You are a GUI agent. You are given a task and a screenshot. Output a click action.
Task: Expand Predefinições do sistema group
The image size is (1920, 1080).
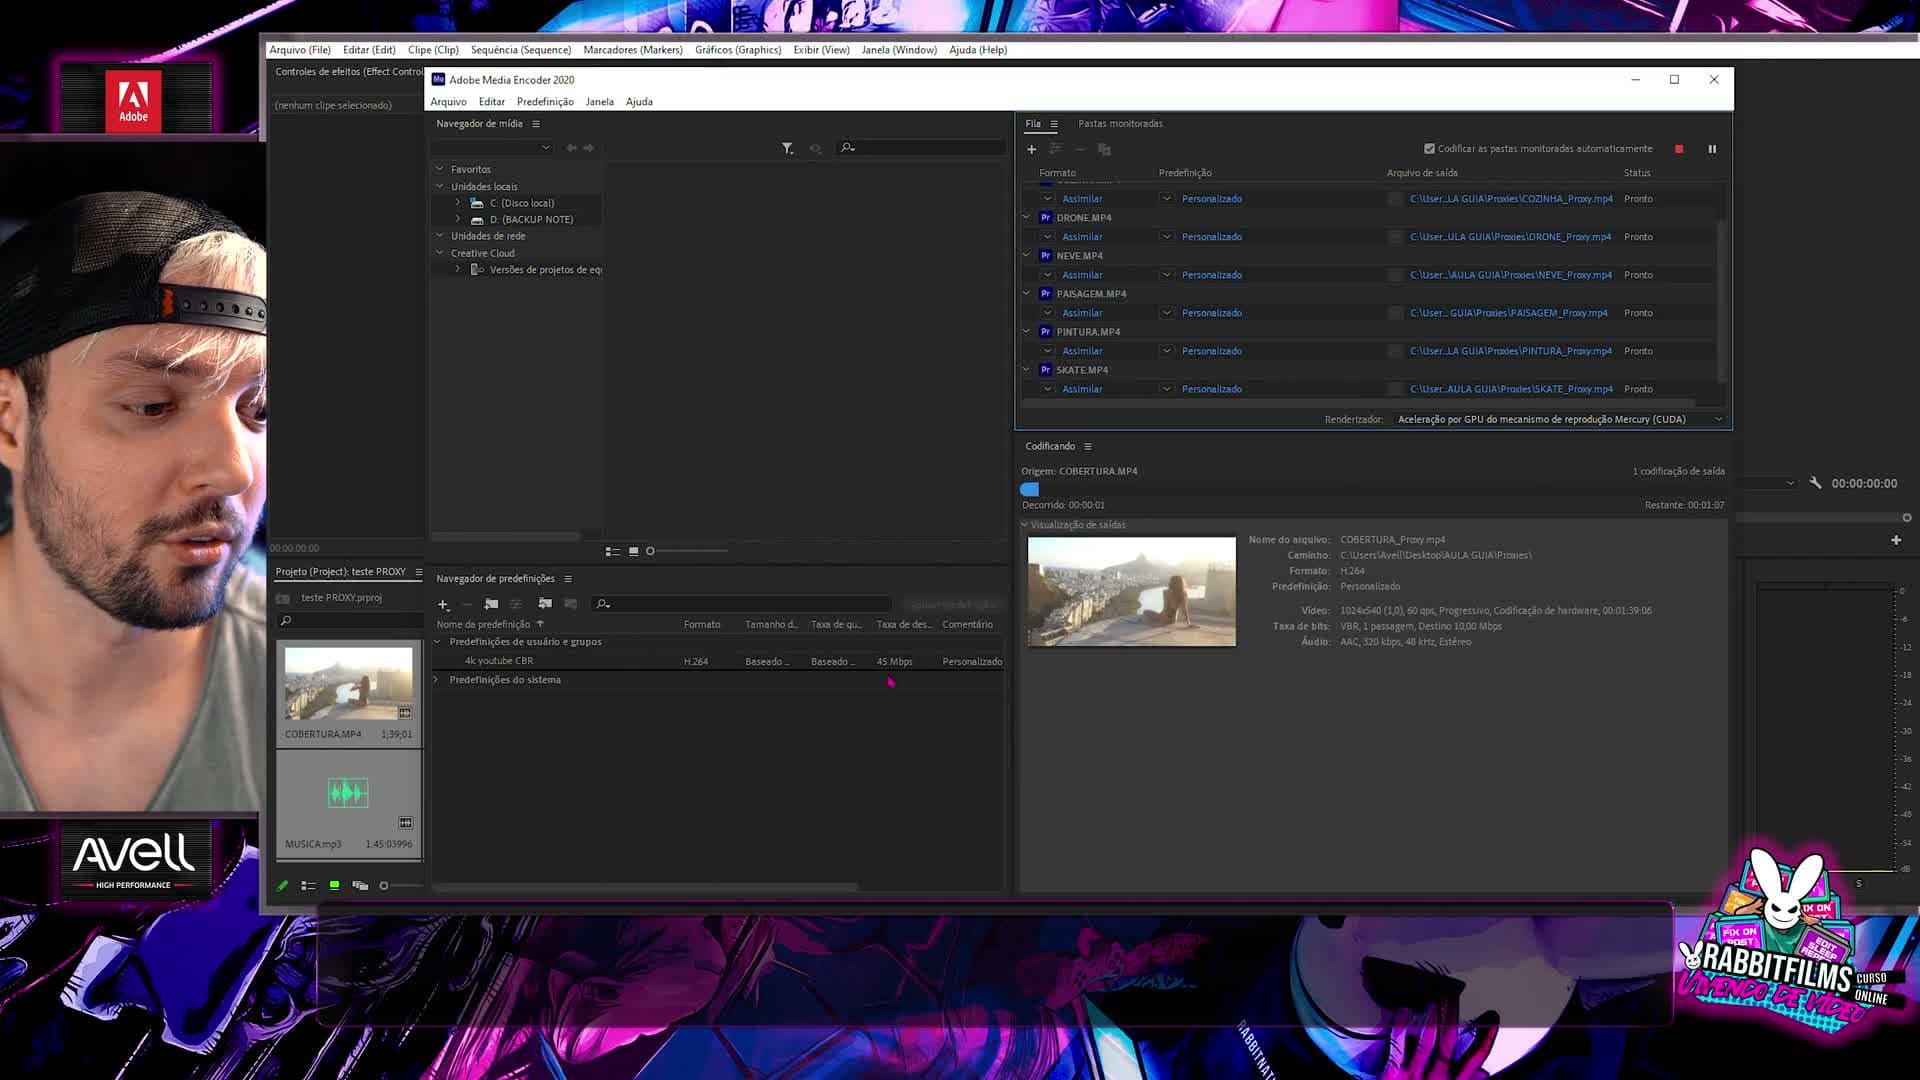pos(437,680)
